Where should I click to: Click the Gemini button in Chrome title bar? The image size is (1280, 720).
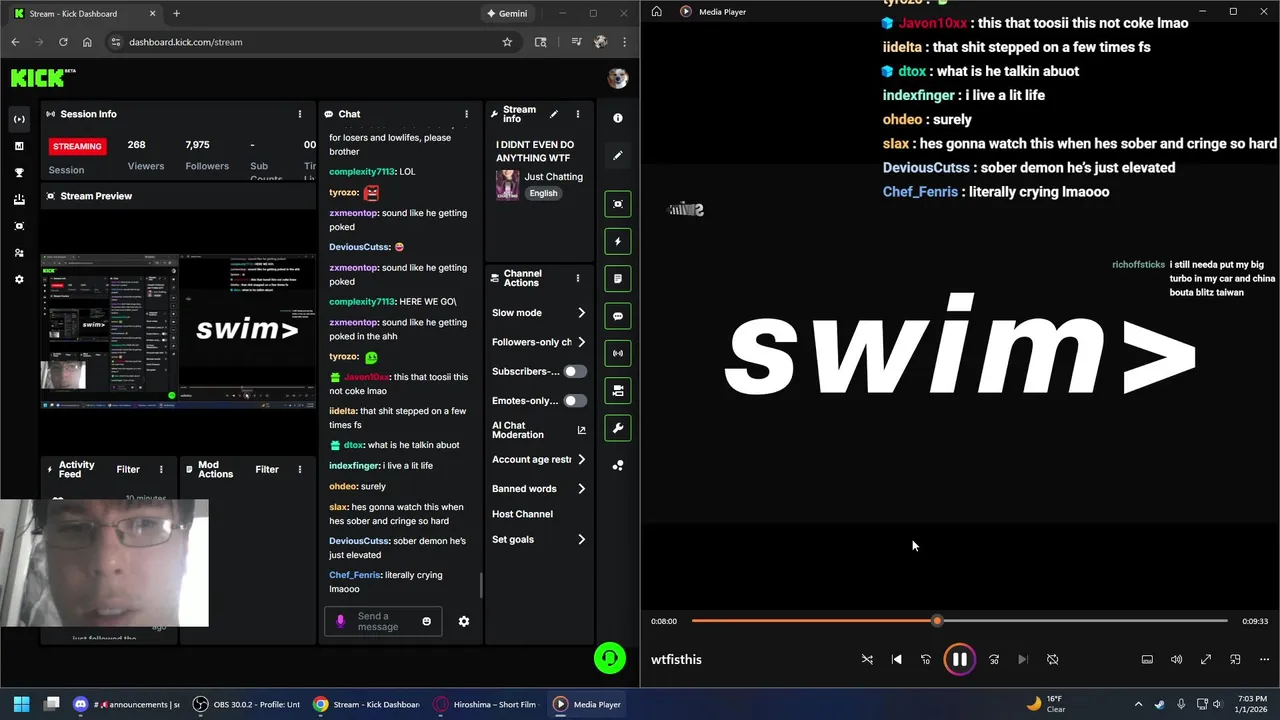pyautogui.click(x=506, y=14)
